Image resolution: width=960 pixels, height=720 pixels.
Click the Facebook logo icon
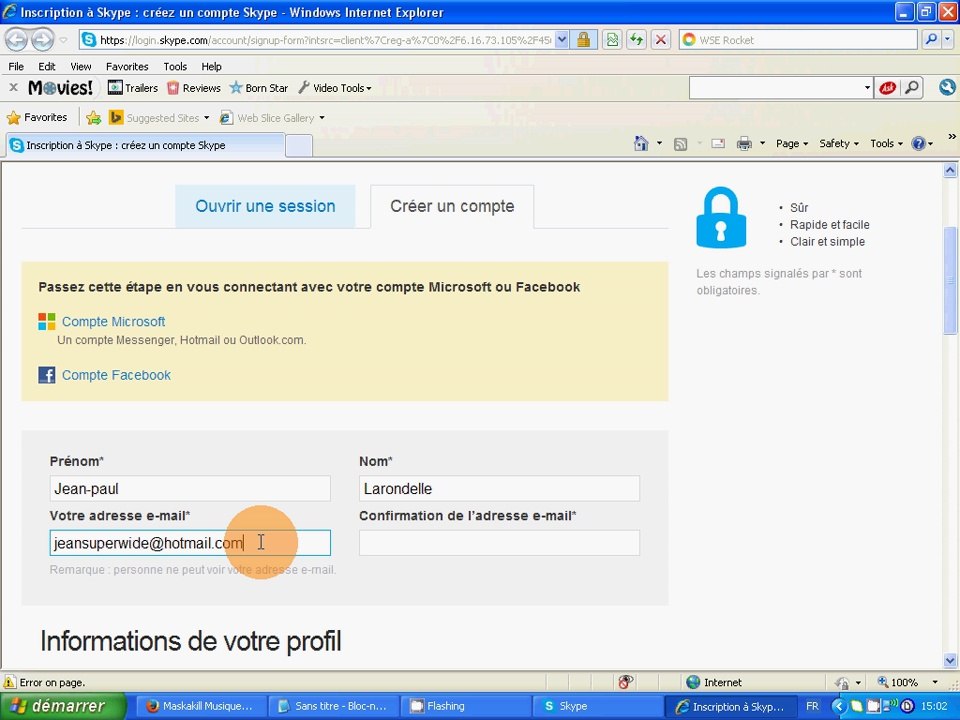pos(47,375)
